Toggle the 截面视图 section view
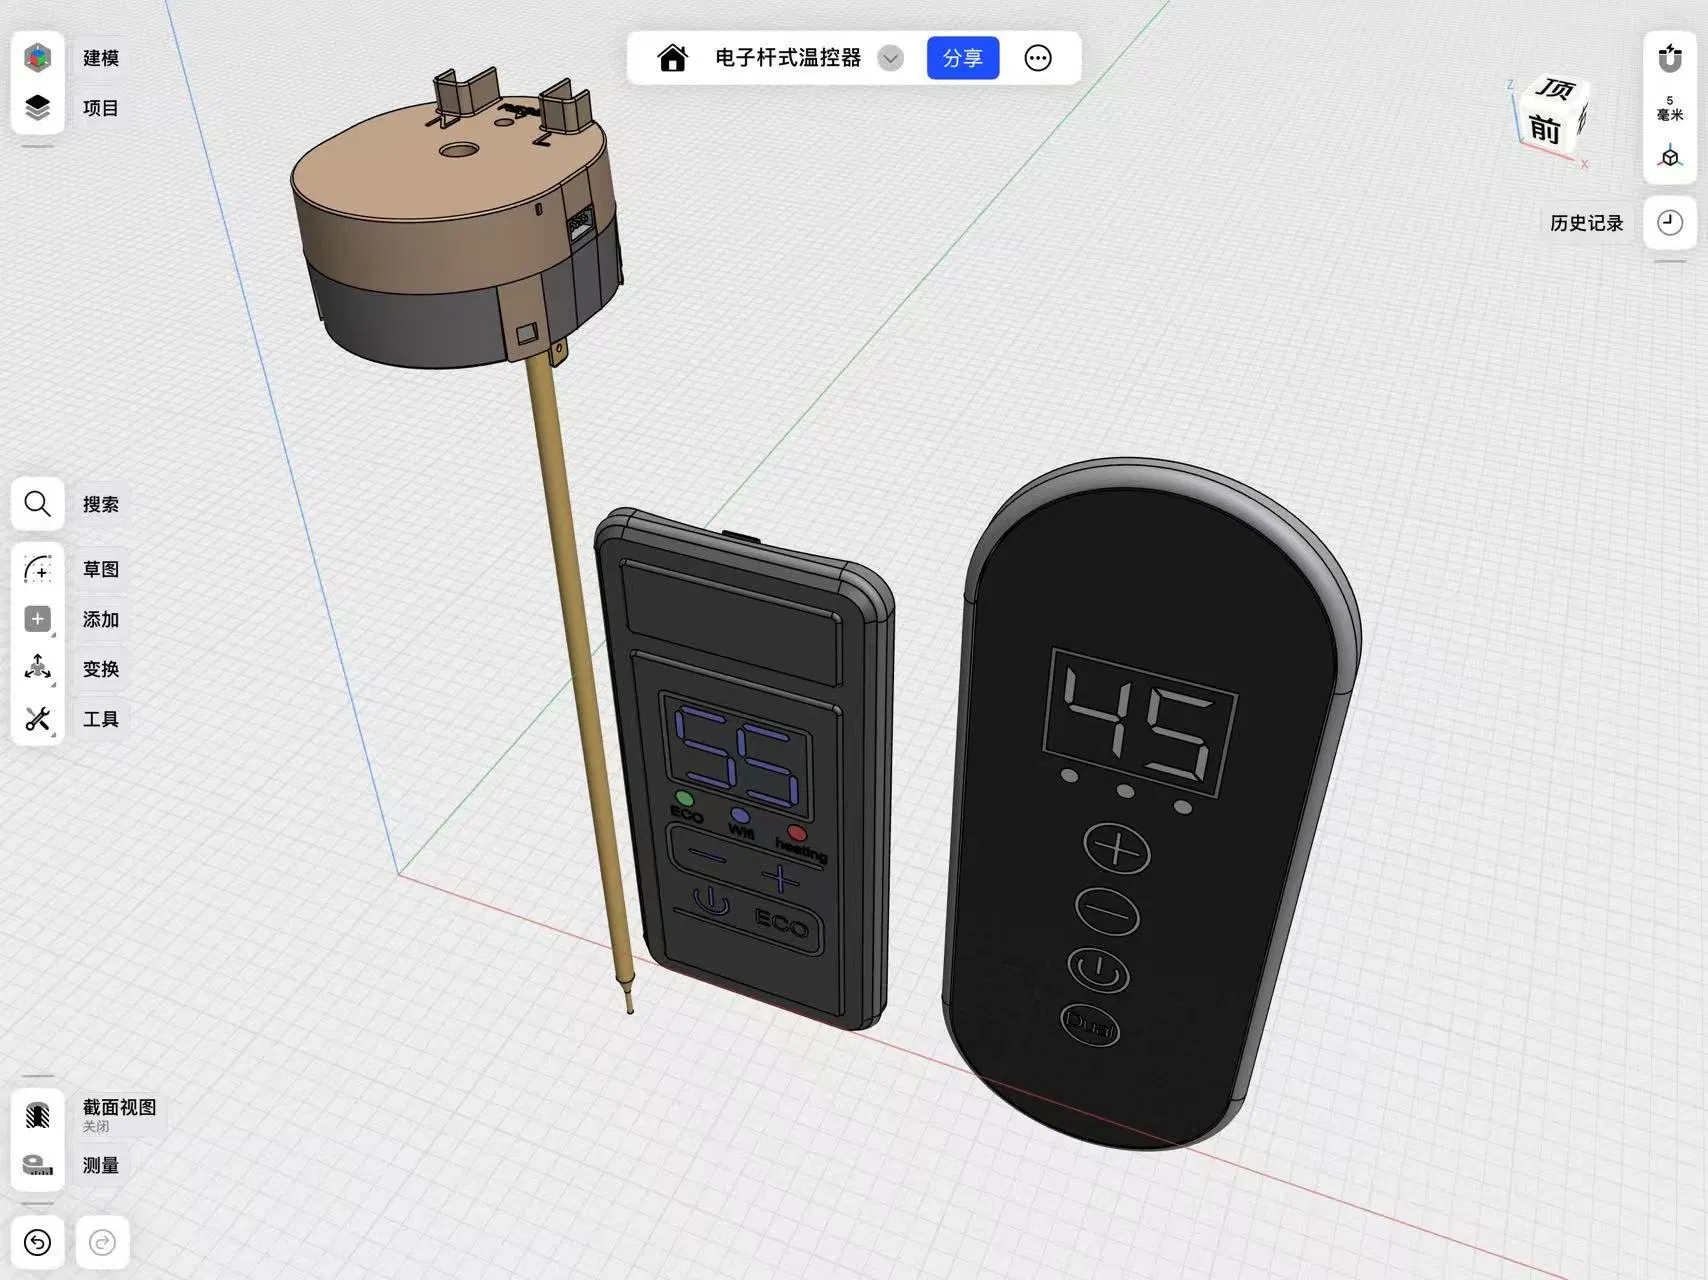The image size is (1708, 1280). coord(38,1115)
